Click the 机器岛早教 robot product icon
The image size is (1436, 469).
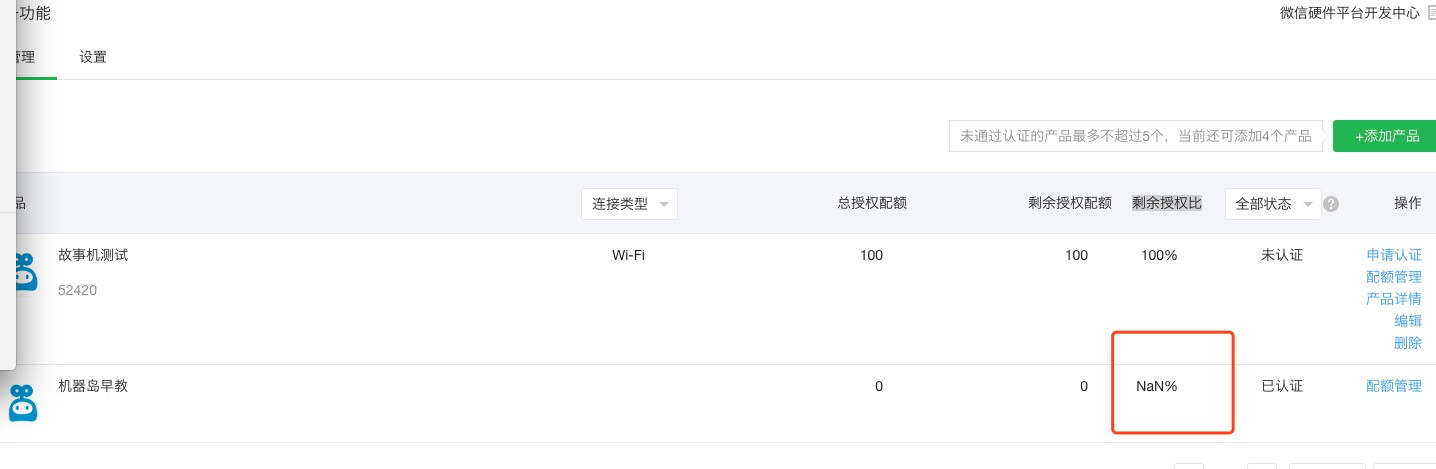coord(22,401)
